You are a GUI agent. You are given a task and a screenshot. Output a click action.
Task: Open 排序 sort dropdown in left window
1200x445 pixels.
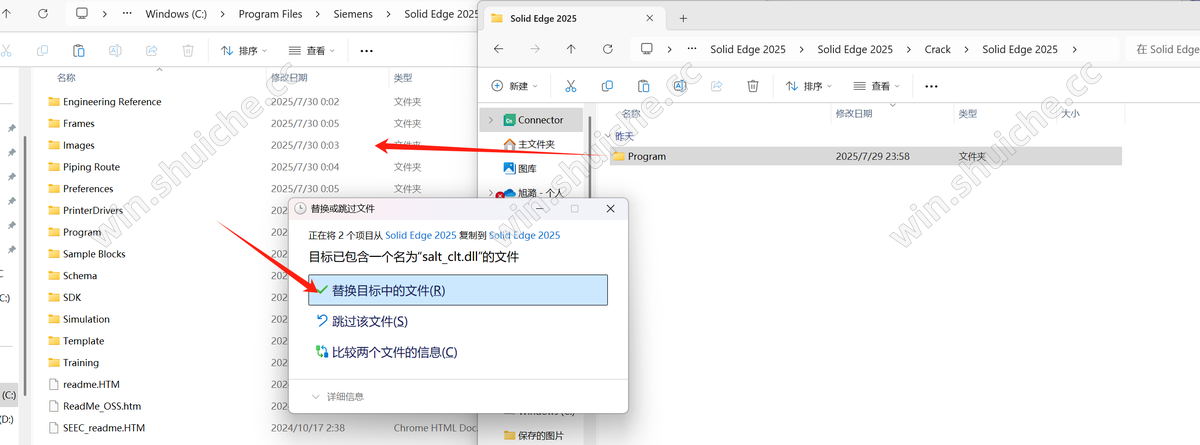(x=245, y=50)
